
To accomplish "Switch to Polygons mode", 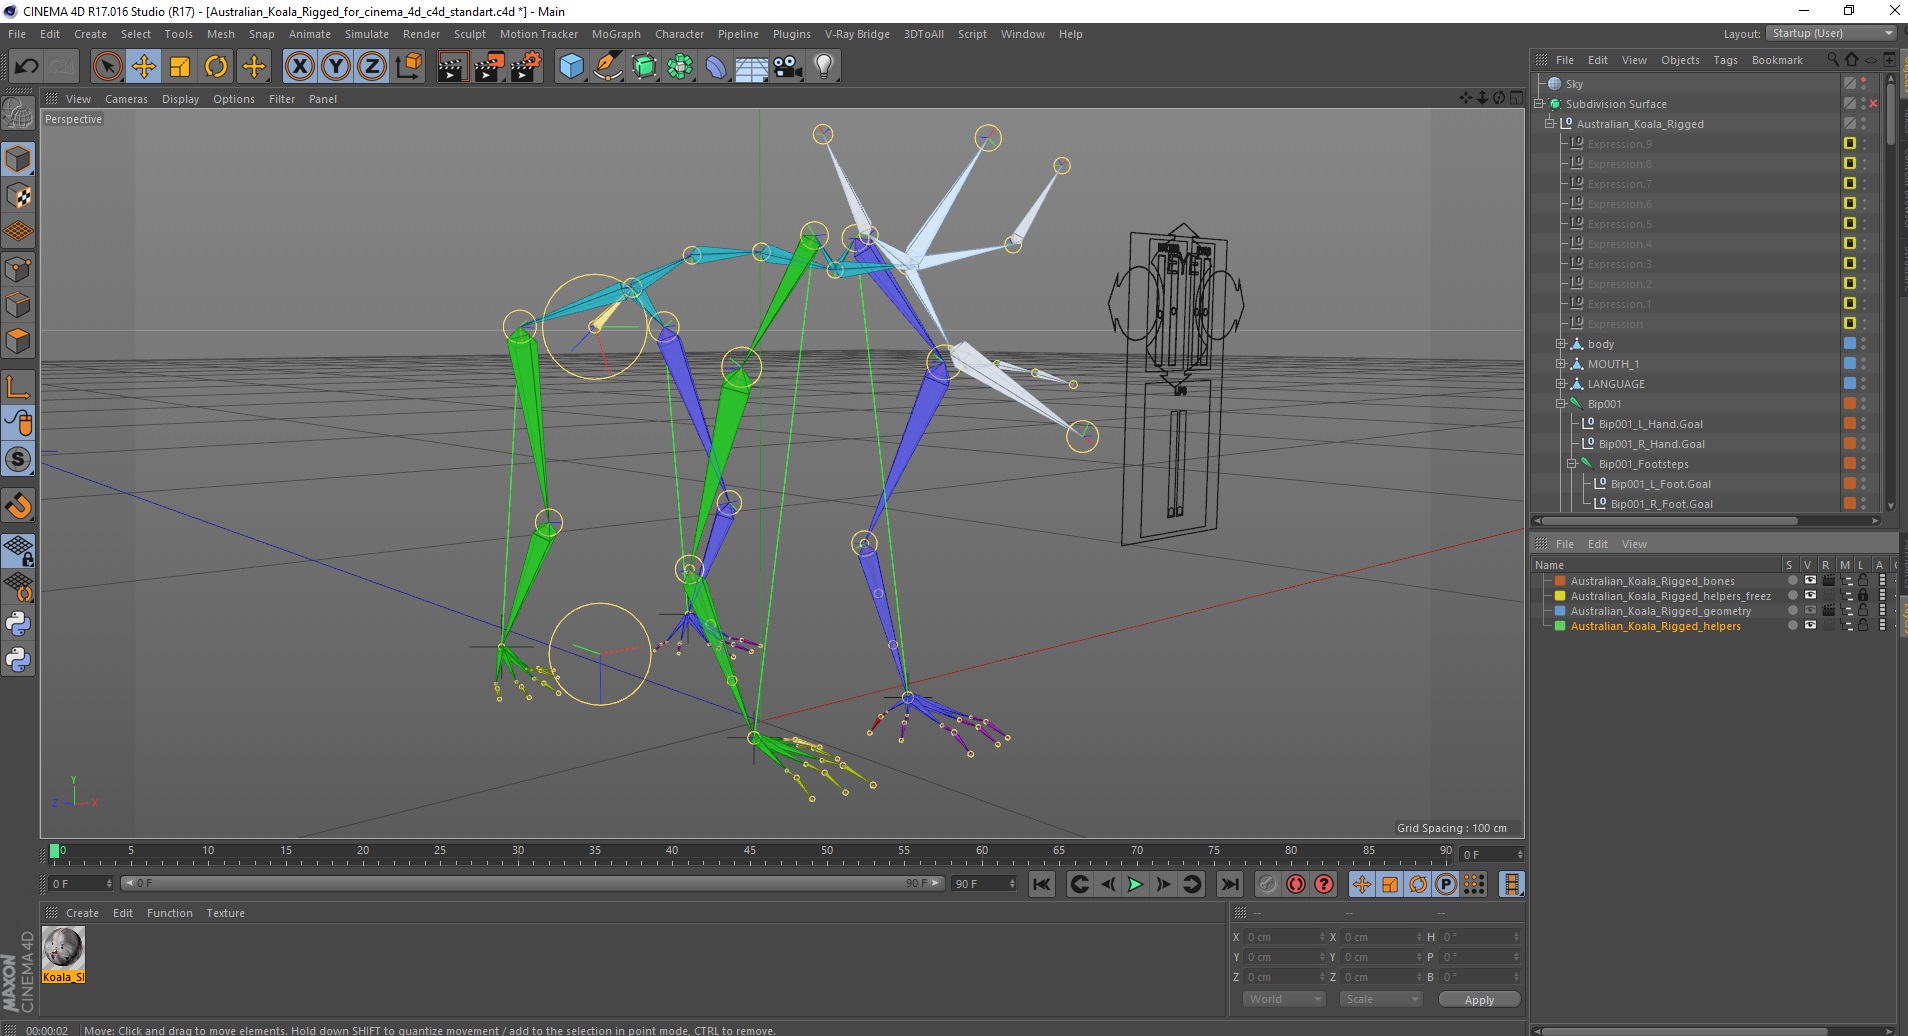I will tap(18, 341).
